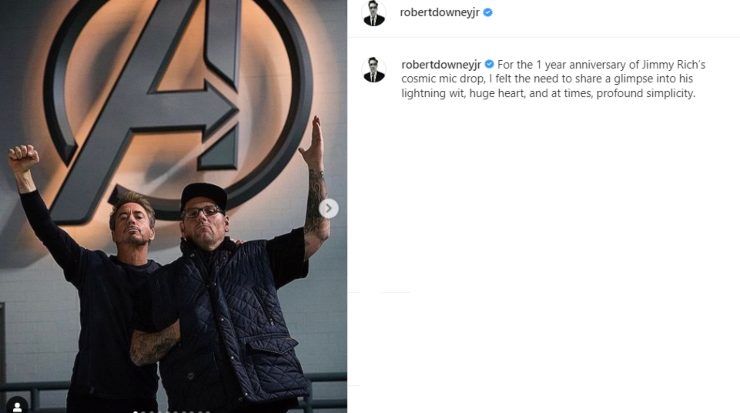Screen dimensions: 740x413
Task: Select the second carousel indicator dot
Action: pyautogui.click(x=143, y=412)
